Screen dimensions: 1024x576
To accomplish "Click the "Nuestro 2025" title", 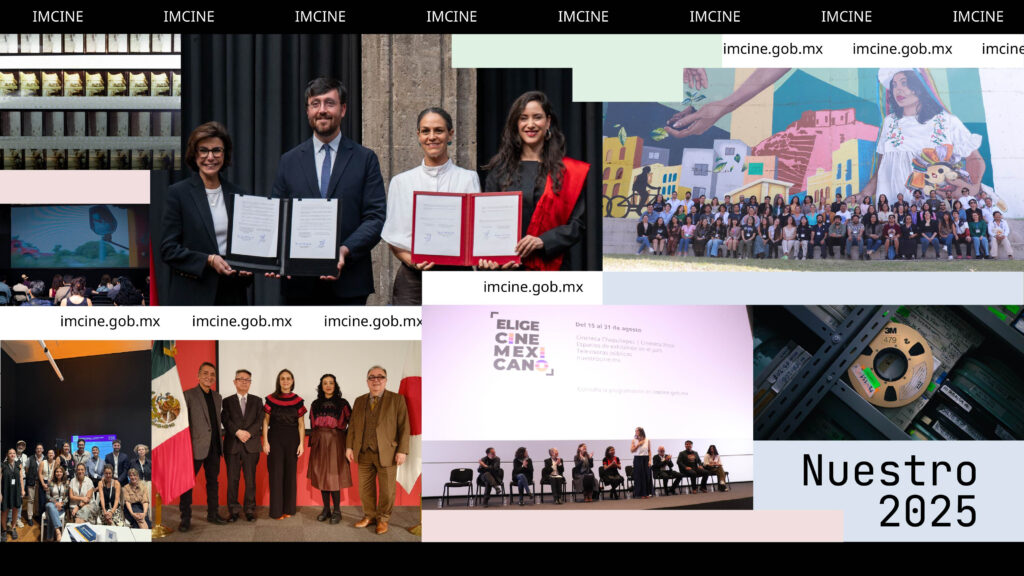I will pyautogui.click(x=888, y=490).
